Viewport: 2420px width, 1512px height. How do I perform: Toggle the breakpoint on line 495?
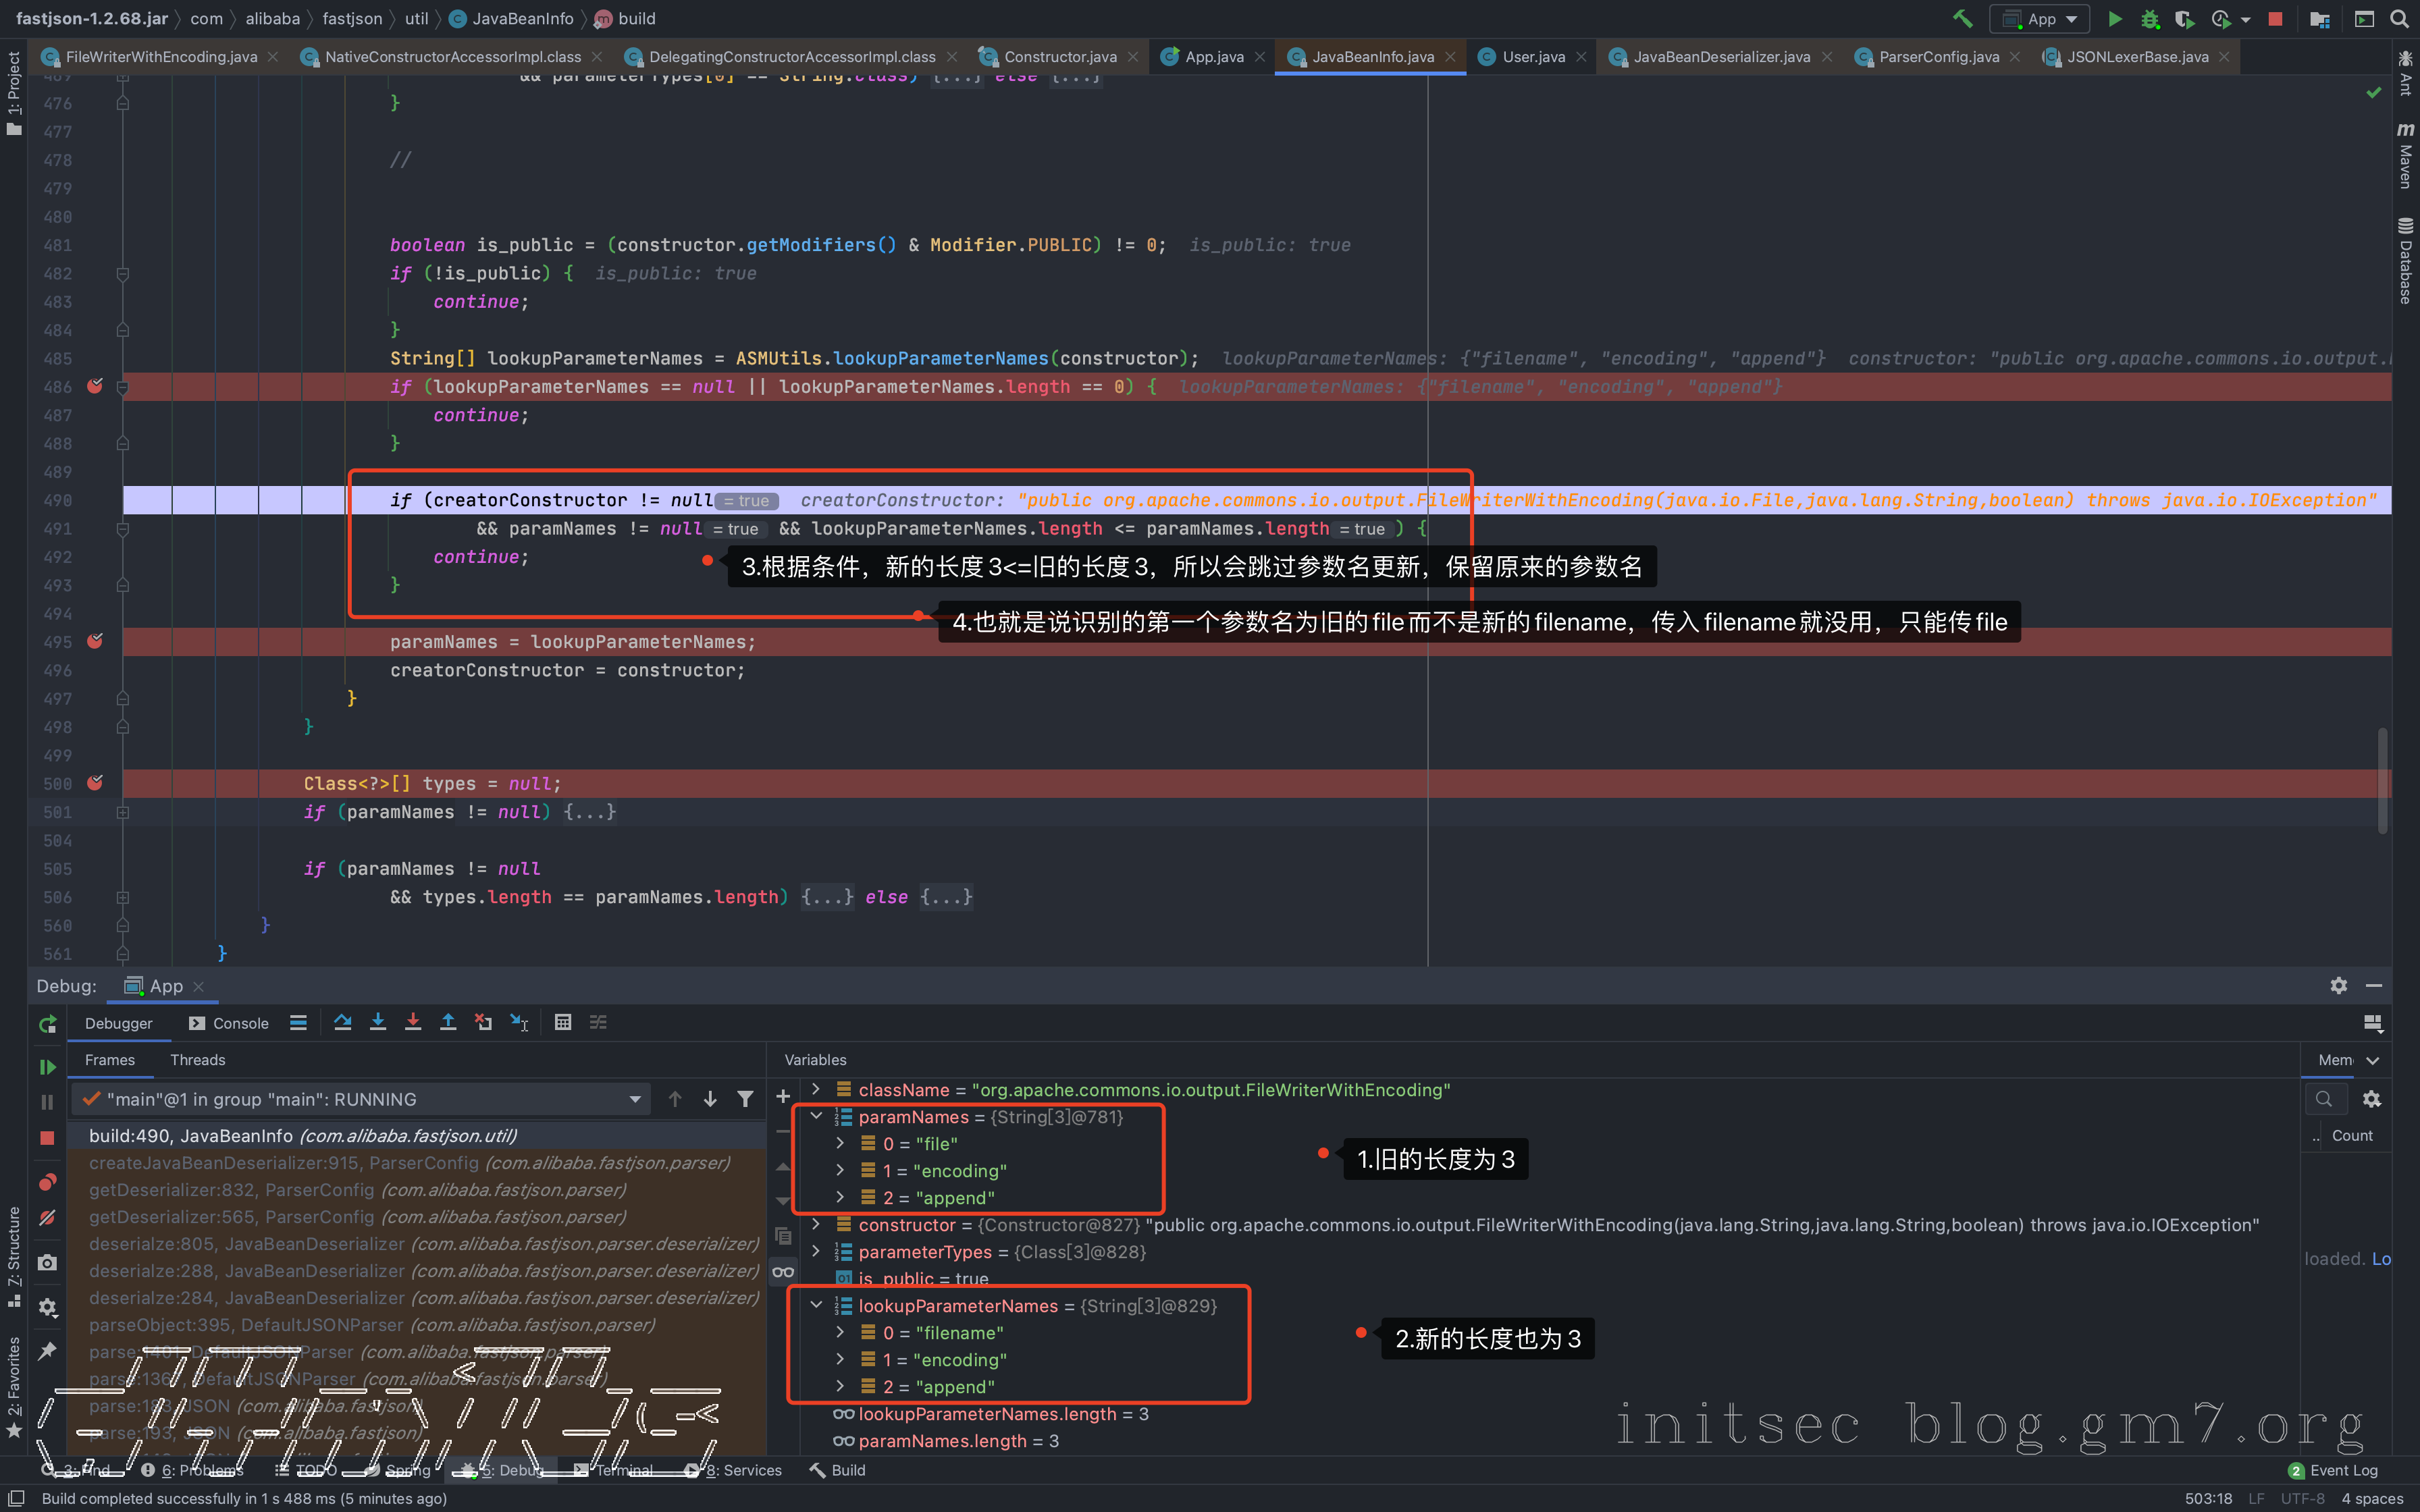pos(95,641)
